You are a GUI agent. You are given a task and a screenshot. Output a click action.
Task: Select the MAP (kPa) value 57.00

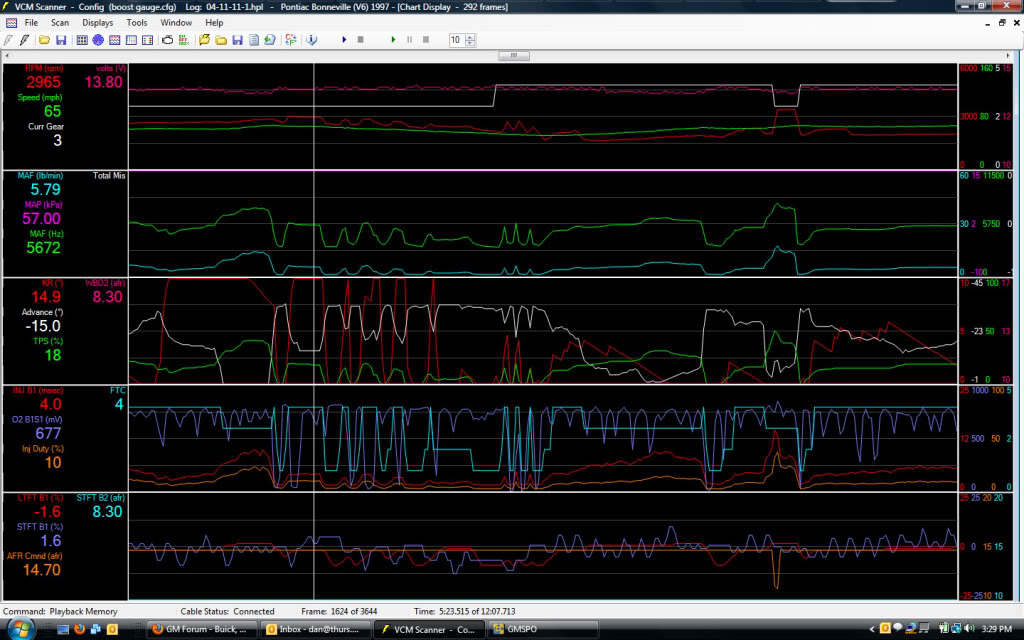[x=41, y=219]
